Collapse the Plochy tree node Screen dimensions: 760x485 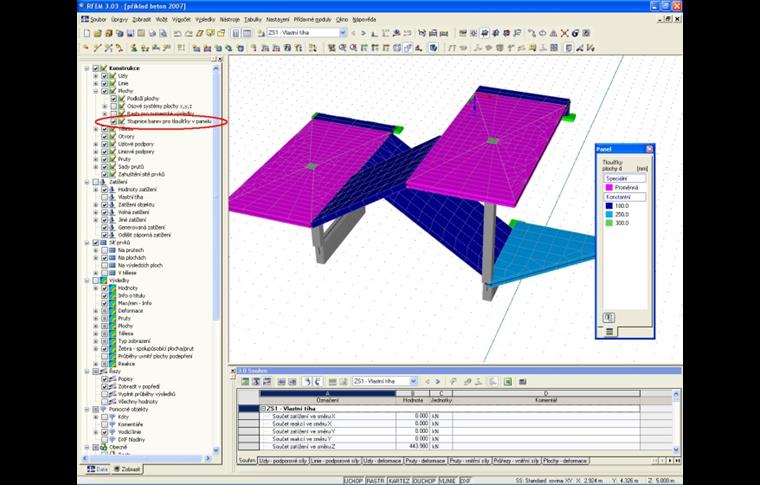[x=95, y=91]
